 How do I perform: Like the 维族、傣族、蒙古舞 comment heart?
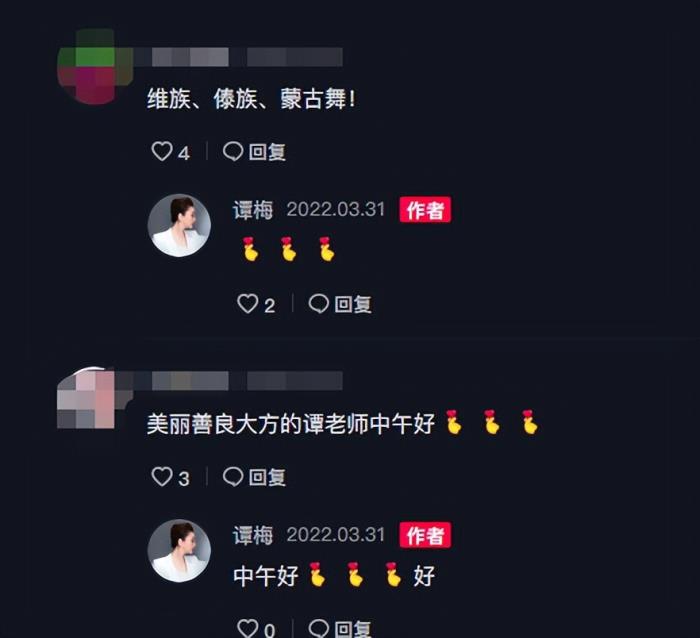pyautogui.click(x=162, y=151)
